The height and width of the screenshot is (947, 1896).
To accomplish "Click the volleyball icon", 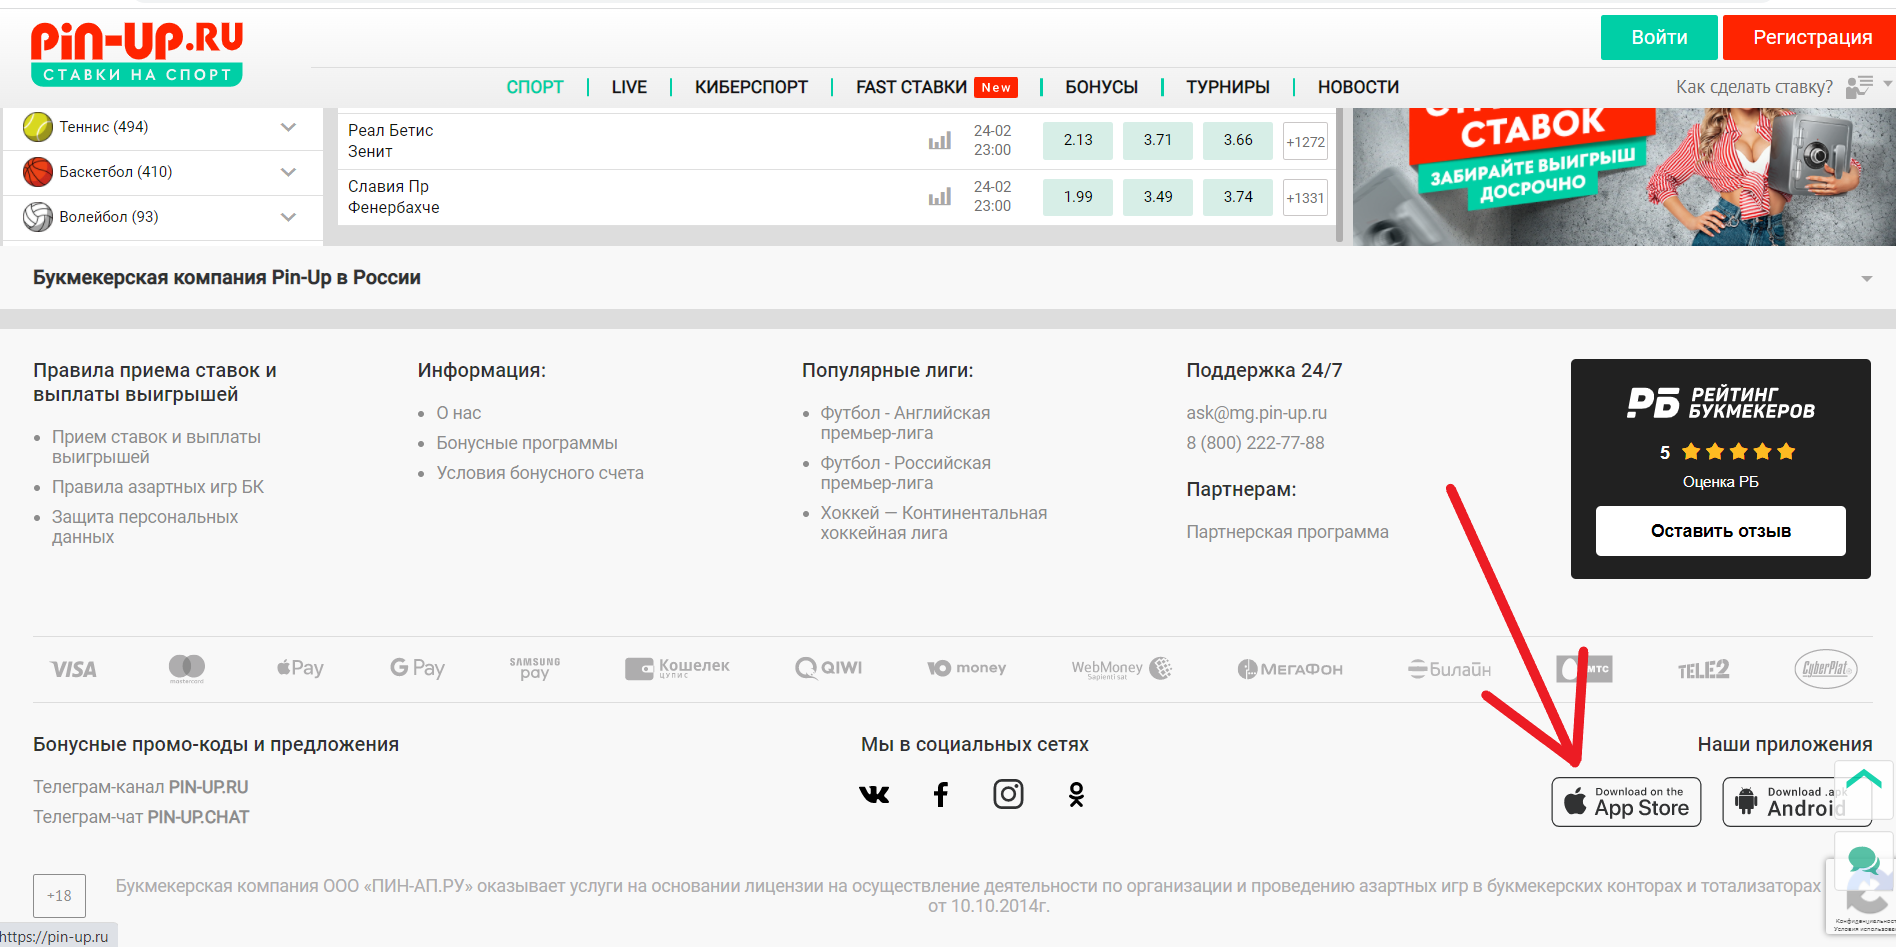I will [38, 217].
